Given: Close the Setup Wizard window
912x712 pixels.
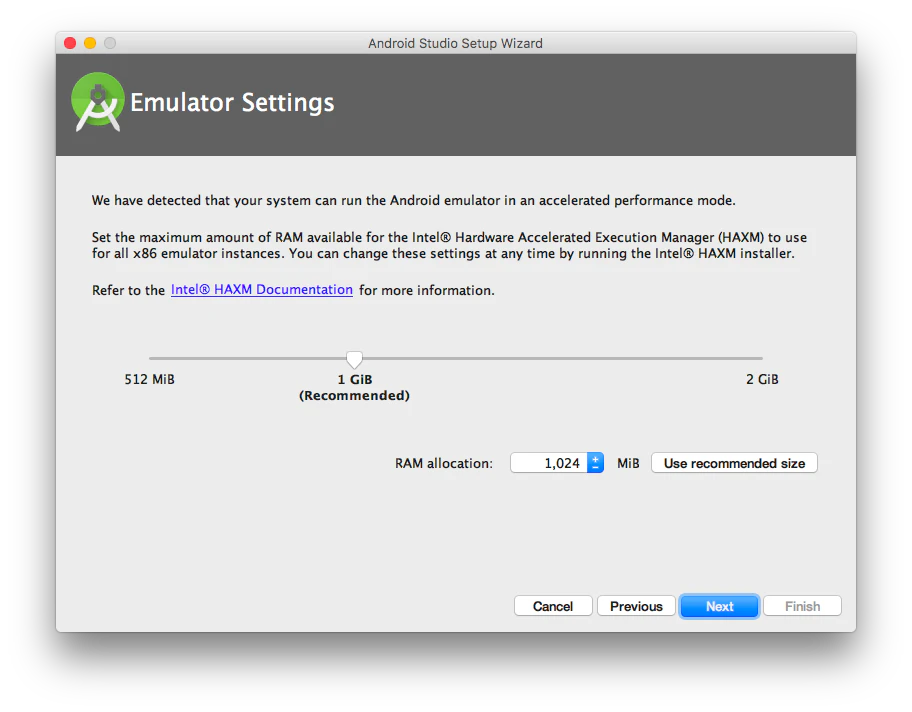Looking at the screenshot, I should [70, 43].
